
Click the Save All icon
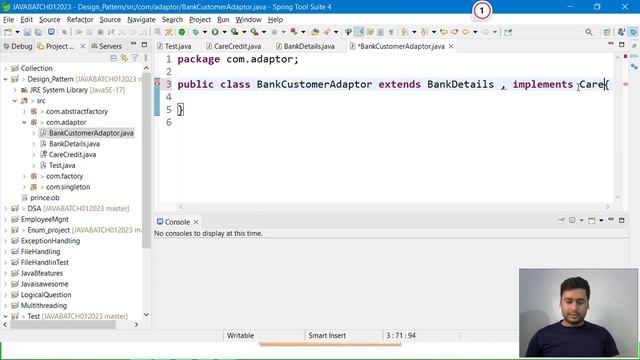click(x=38, y=32)
